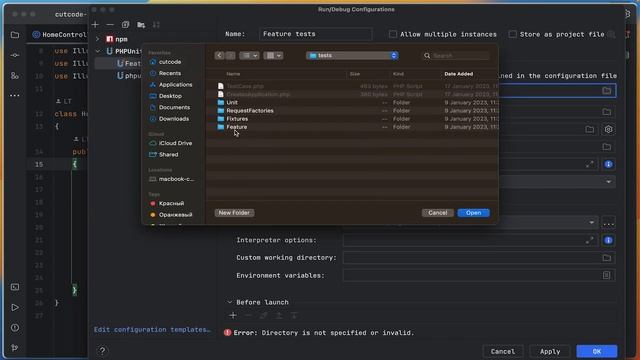
Task: Open interpreter dropdown arrow
Action: 591,223
